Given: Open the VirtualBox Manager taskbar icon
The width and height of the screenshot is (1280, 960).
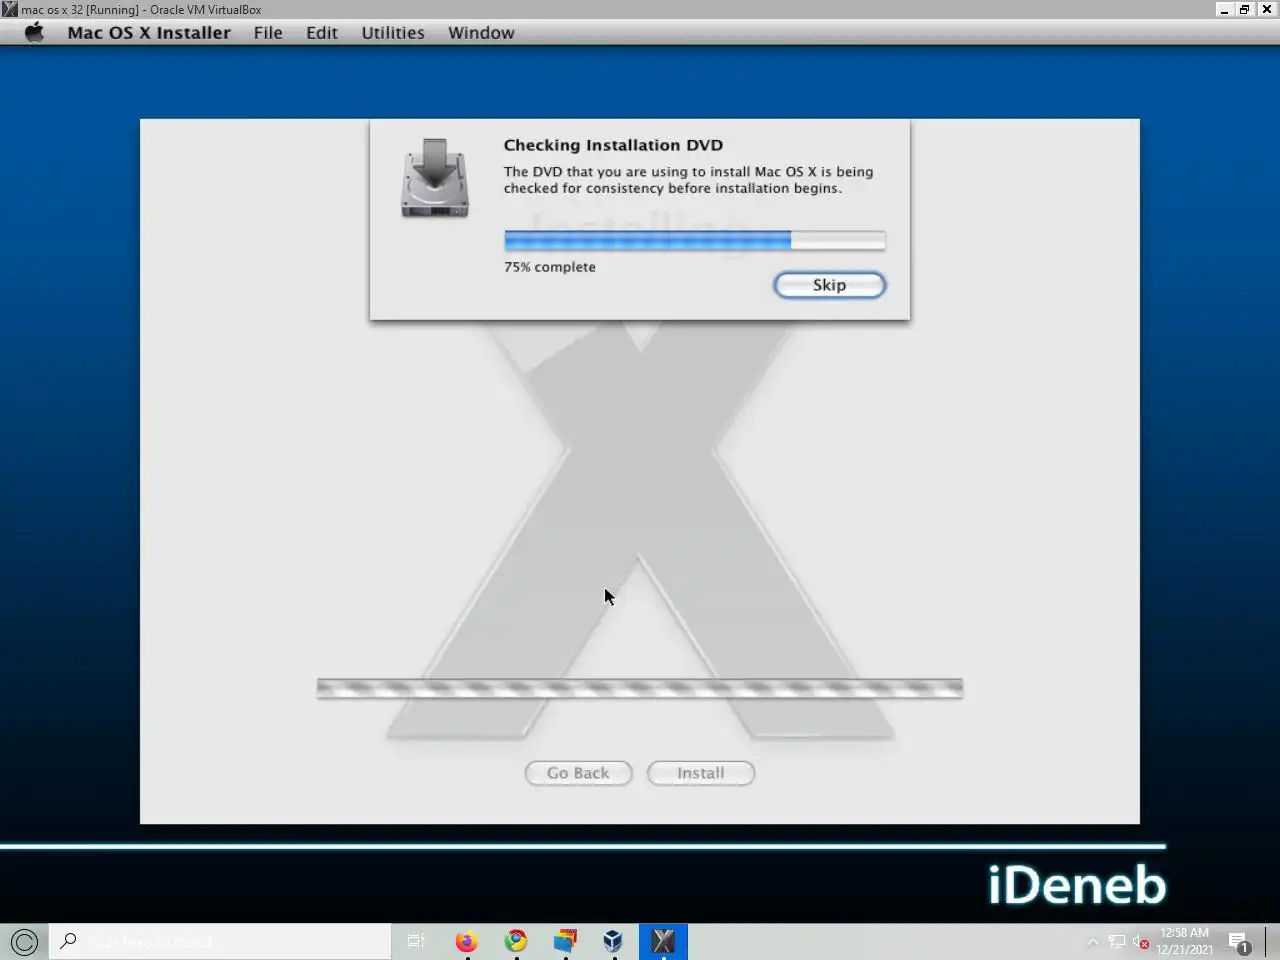Looking at the screenshot, I should coord(613,941).
